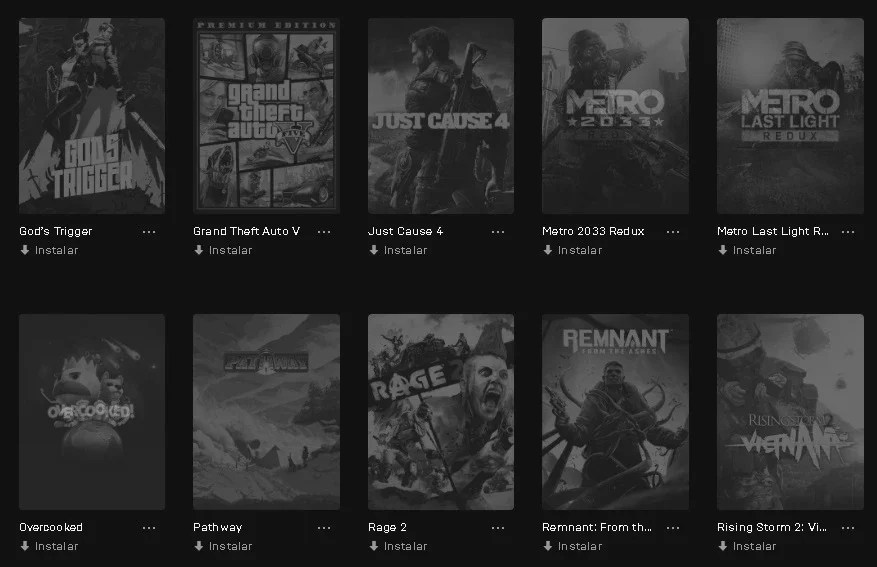
Task: Click the Rising Storm 2 title link
Action: click(x=772, y=527)
